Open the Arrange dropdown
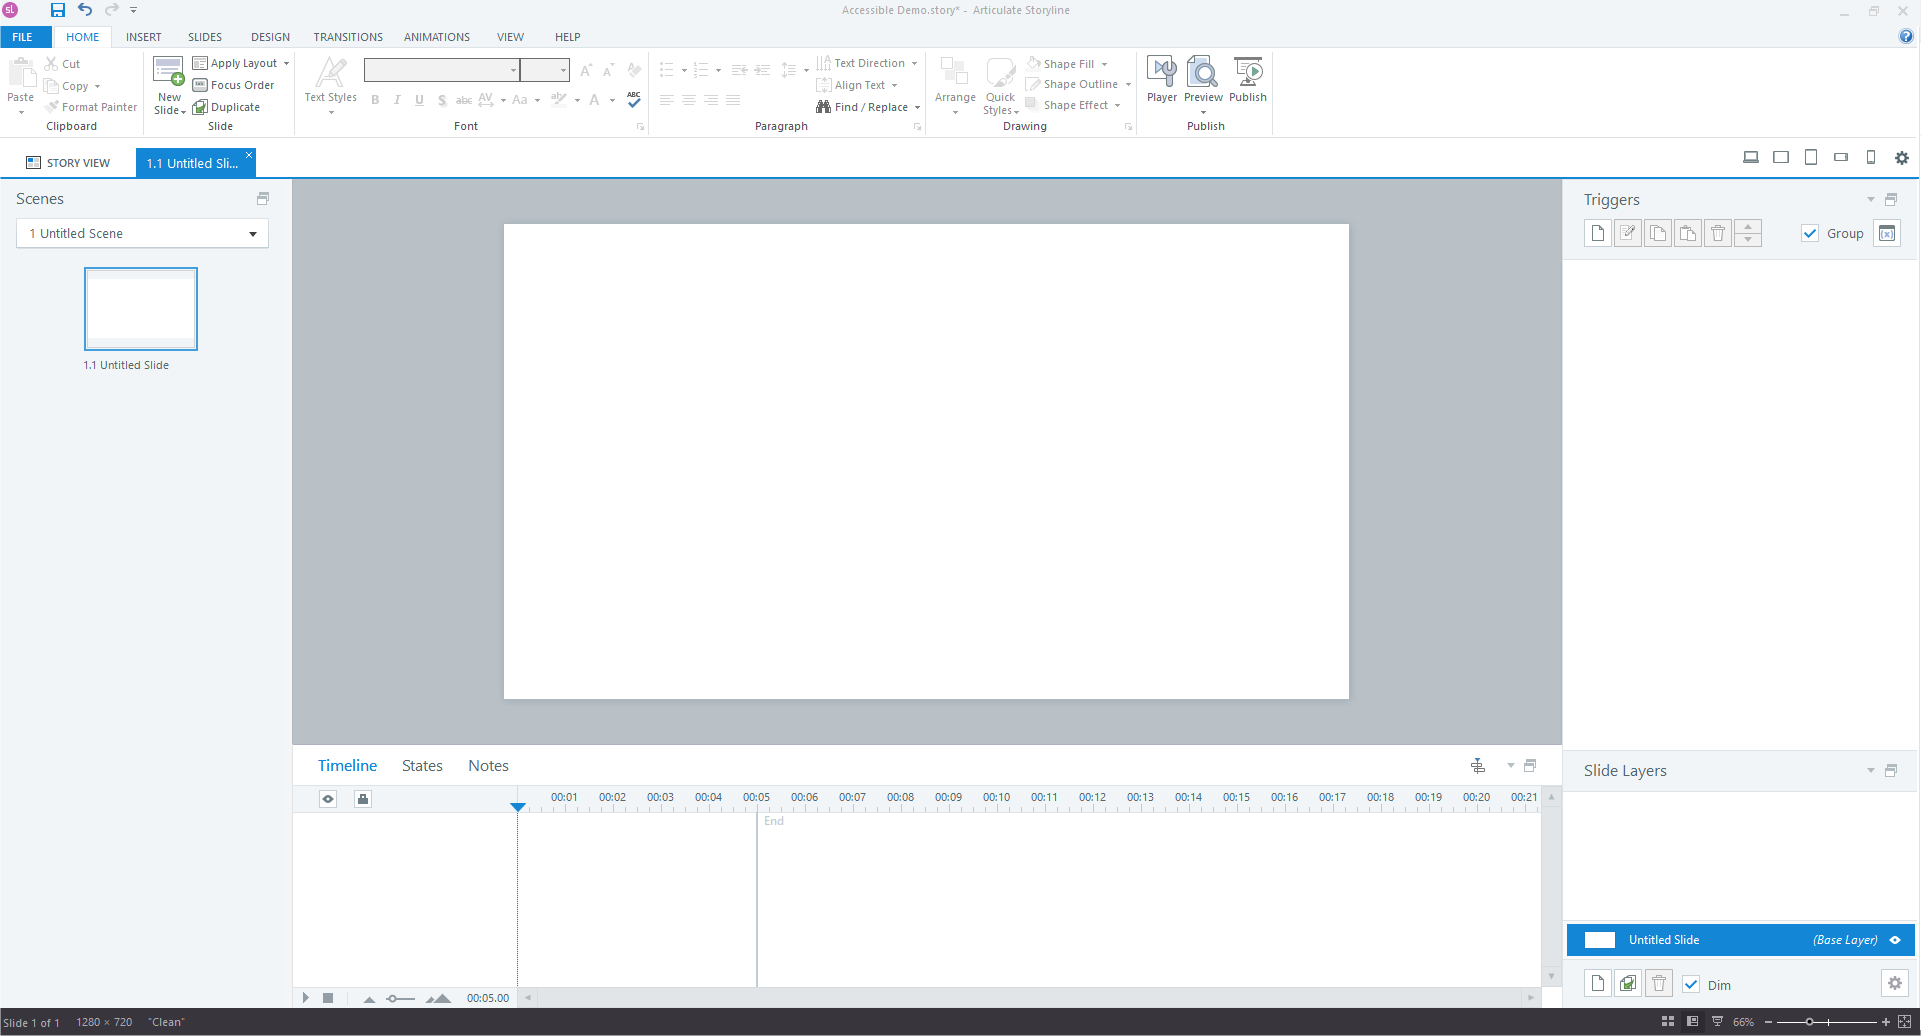This screenshot has height=1036, width=1921. coord(955,86)
